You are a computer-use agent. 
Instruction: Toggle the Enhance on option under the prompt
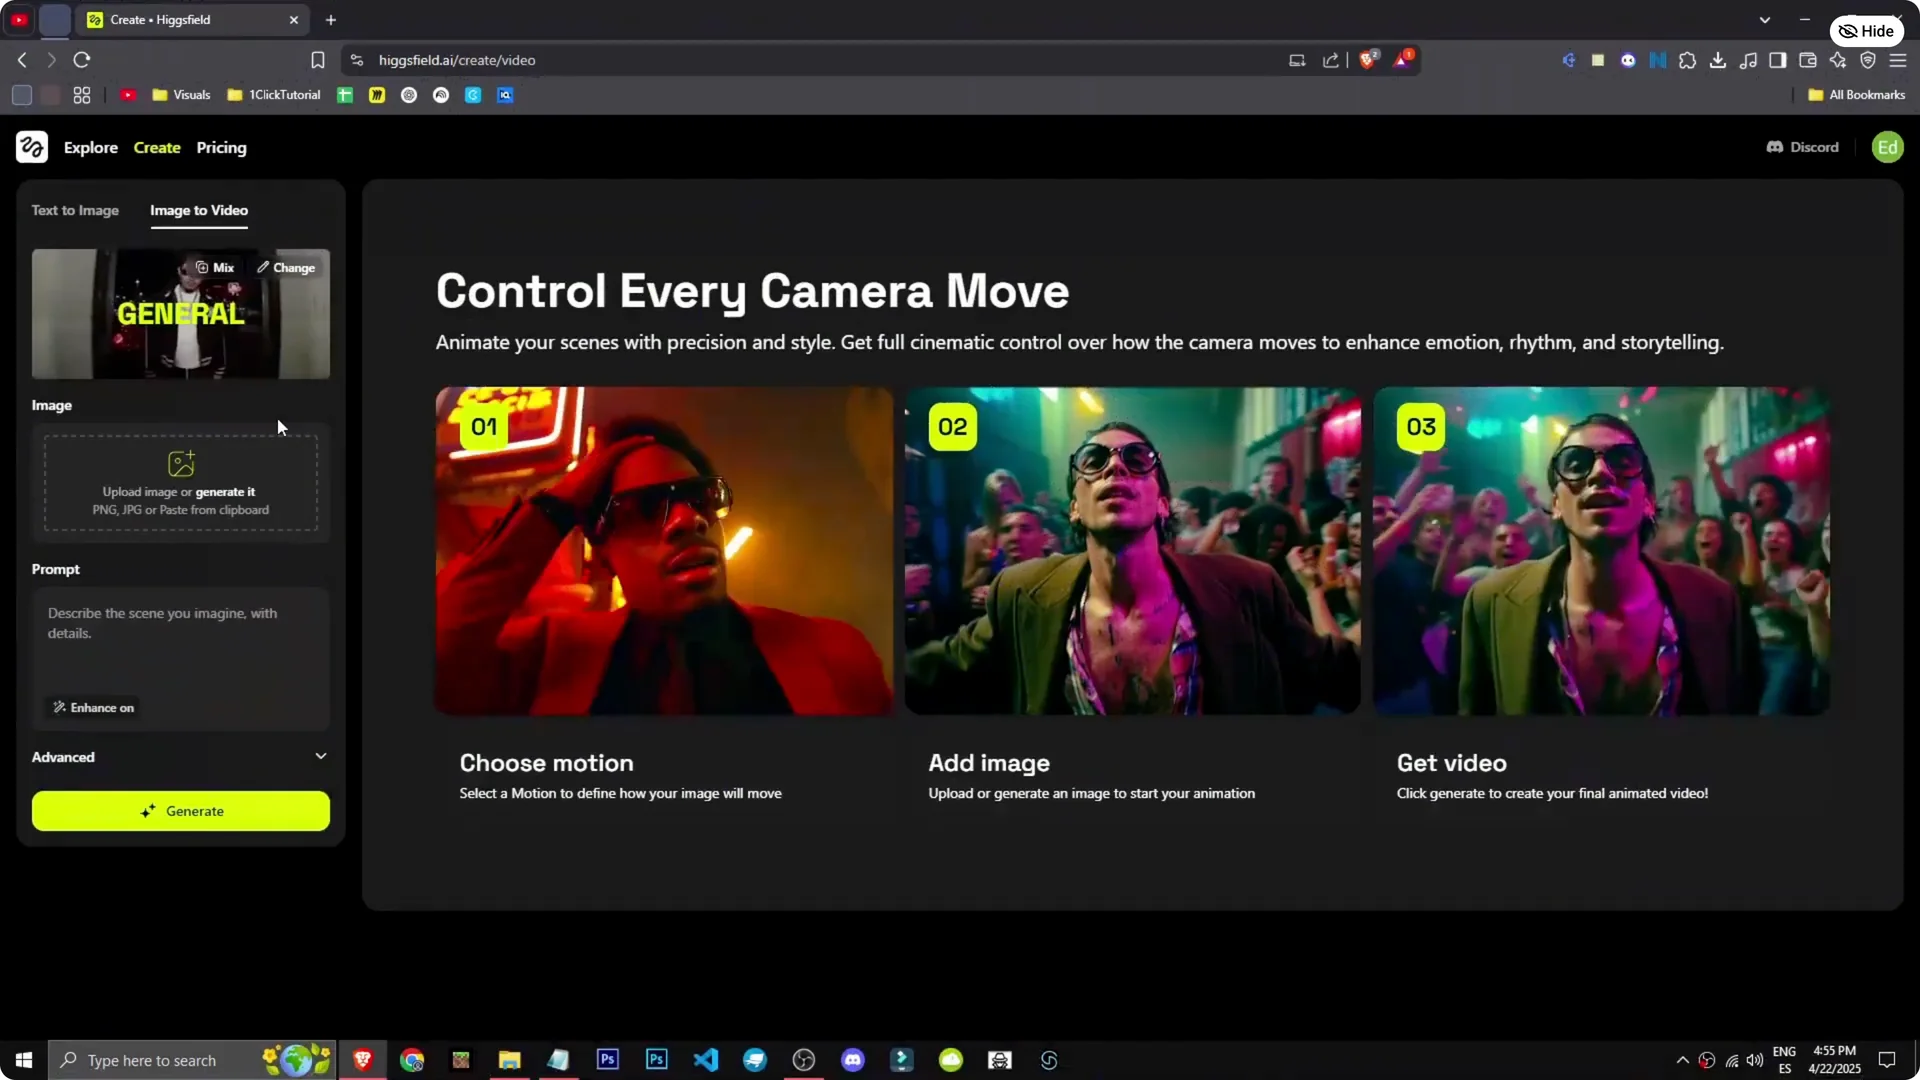click(93, 707)
